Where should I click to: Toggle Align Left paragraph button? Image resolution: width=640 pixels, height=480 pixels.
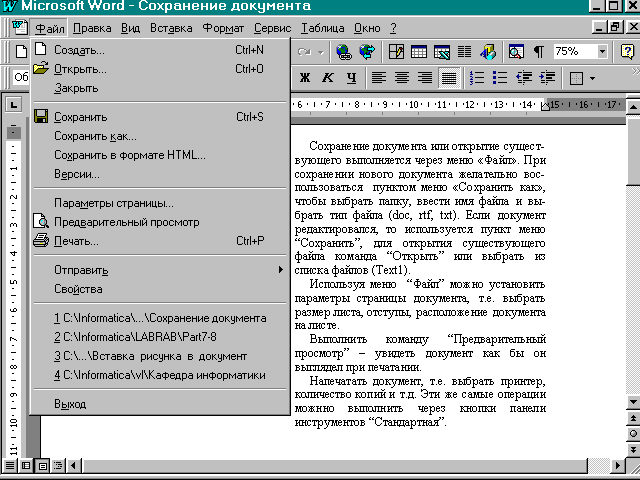[379, 78]
